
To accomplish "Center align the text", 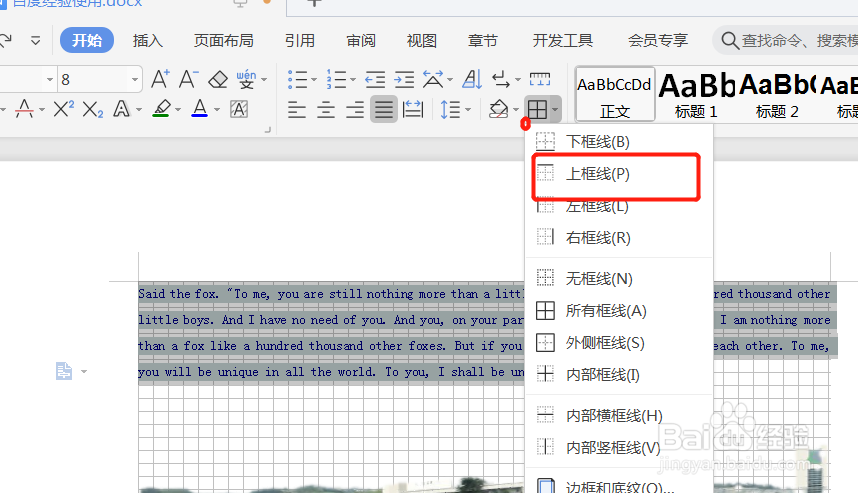I will [x=326, y=109].
